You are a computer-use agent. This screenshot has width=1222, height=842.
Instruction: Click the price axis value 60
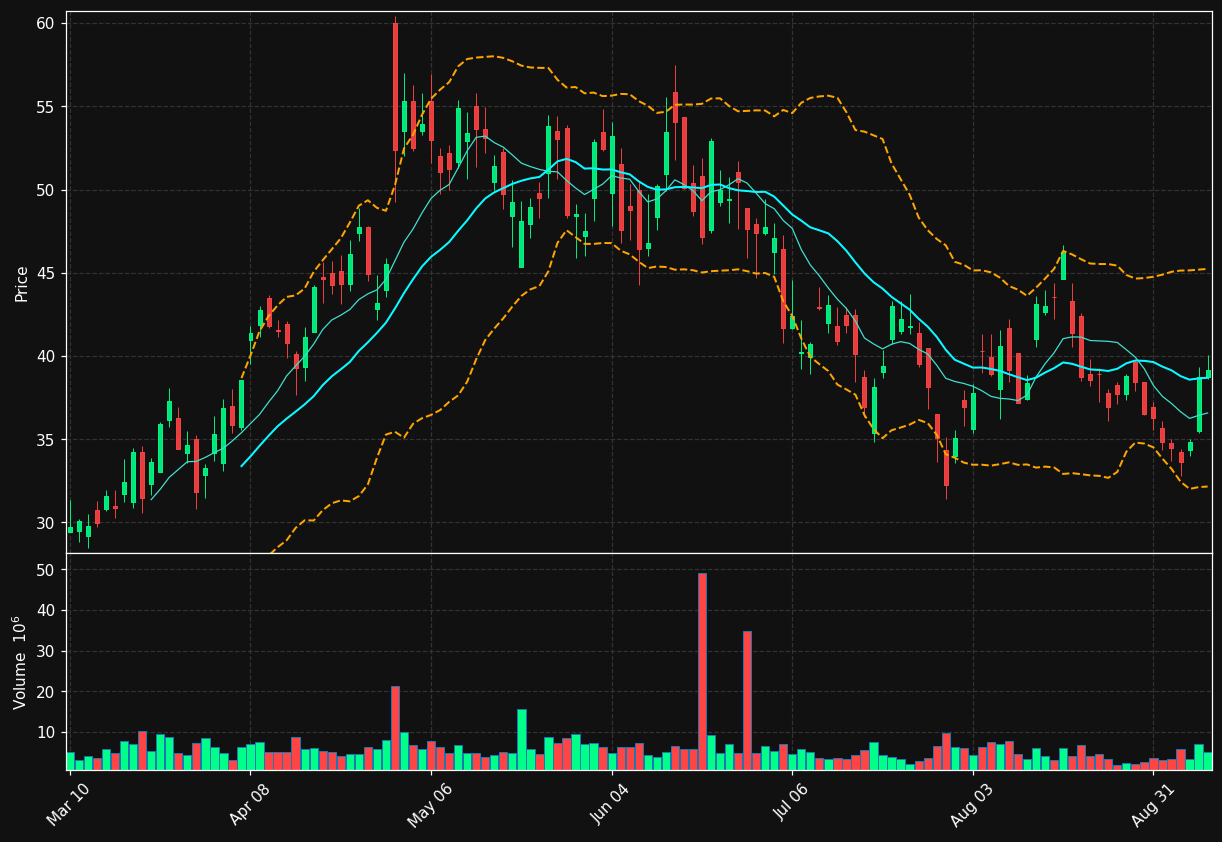coord(47,23)
